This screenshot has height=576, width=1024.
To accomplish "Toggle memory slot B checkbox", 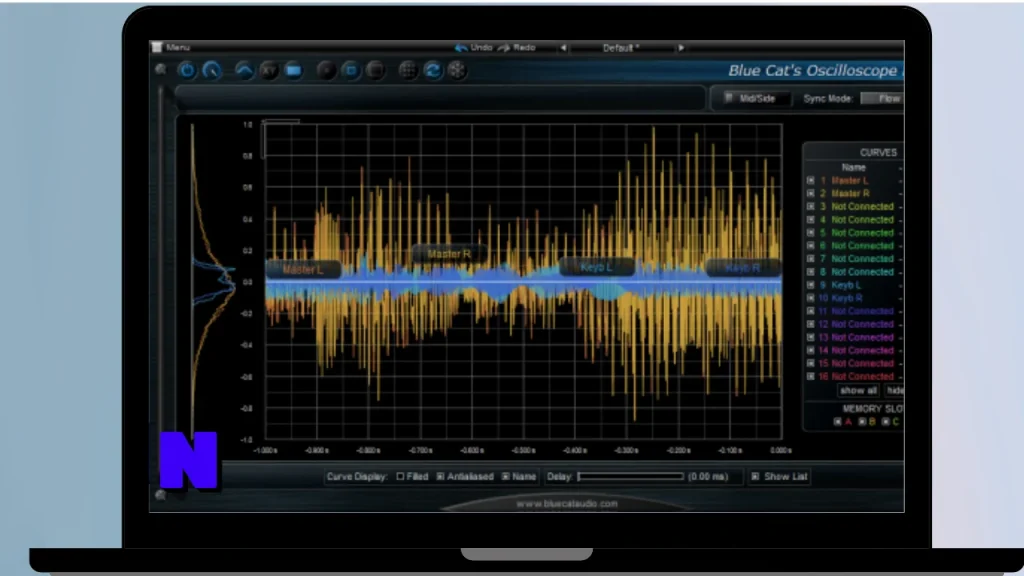I will [861, 422].
